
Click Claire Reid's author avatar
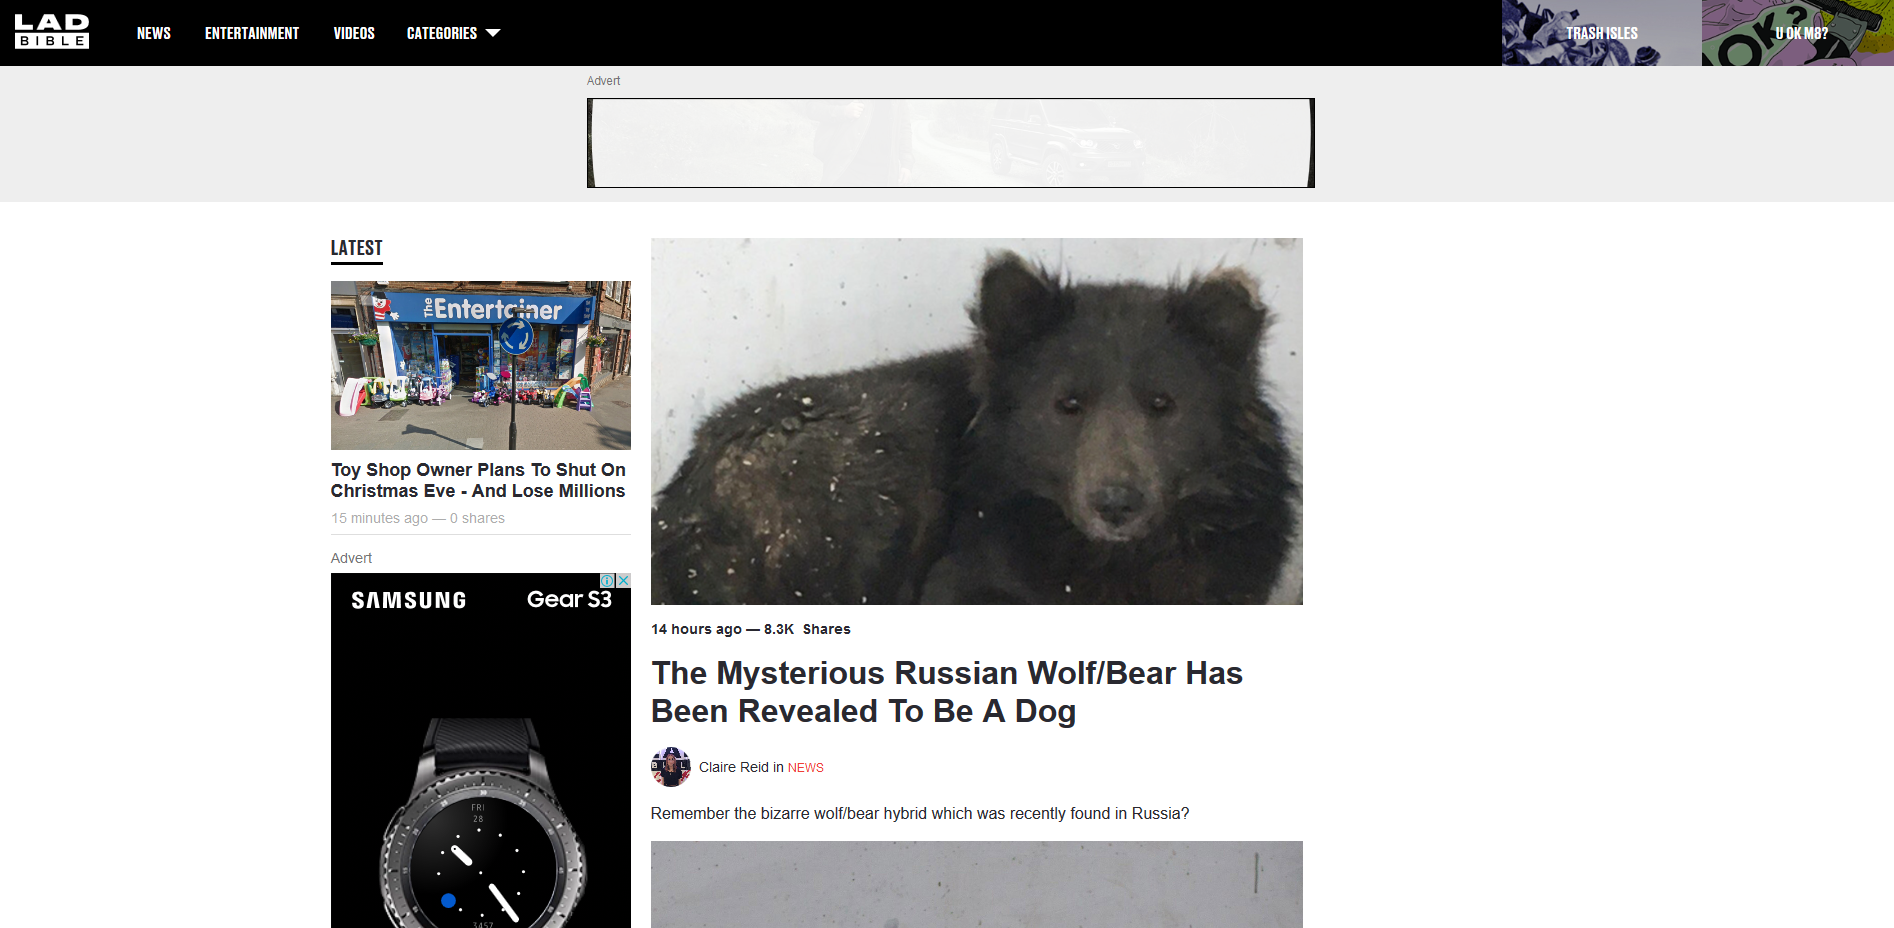click(x=670, y=767)
